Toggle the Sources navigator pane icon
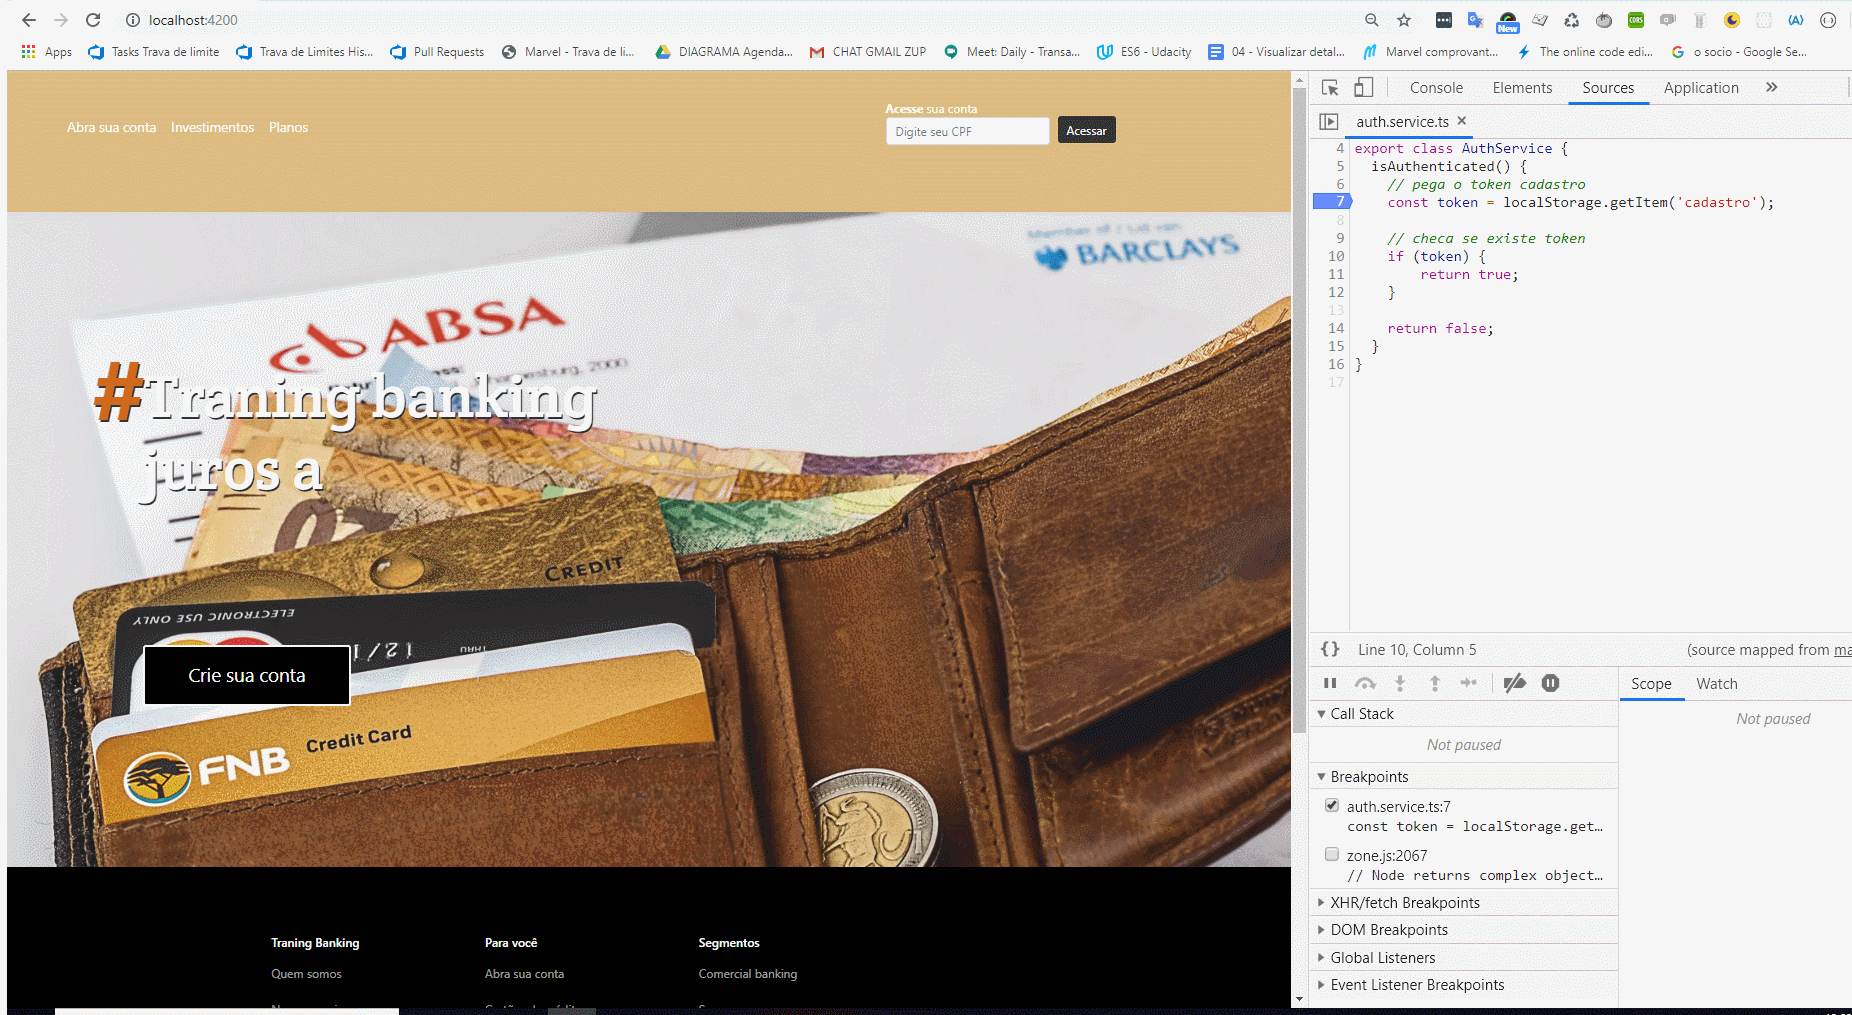 (1328, 122)
